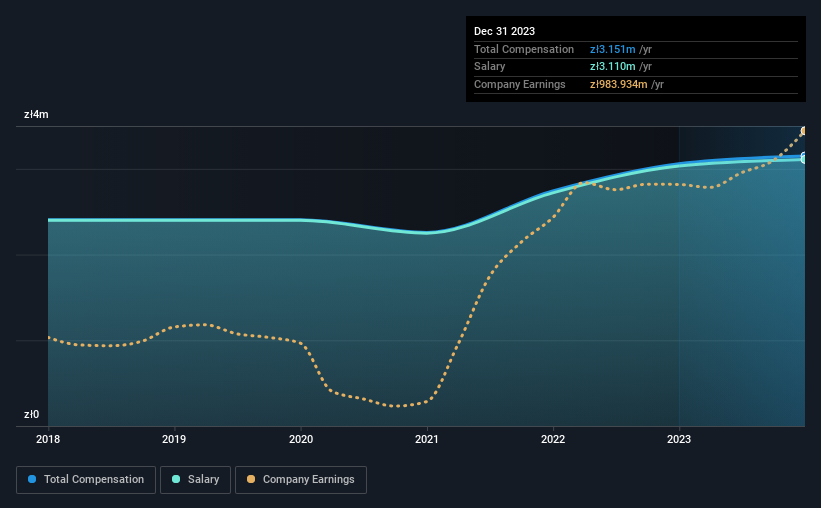
Task: Click the Dec 31 2023 tooltip date
Action: pyautogui.click(x=504, y=31)
